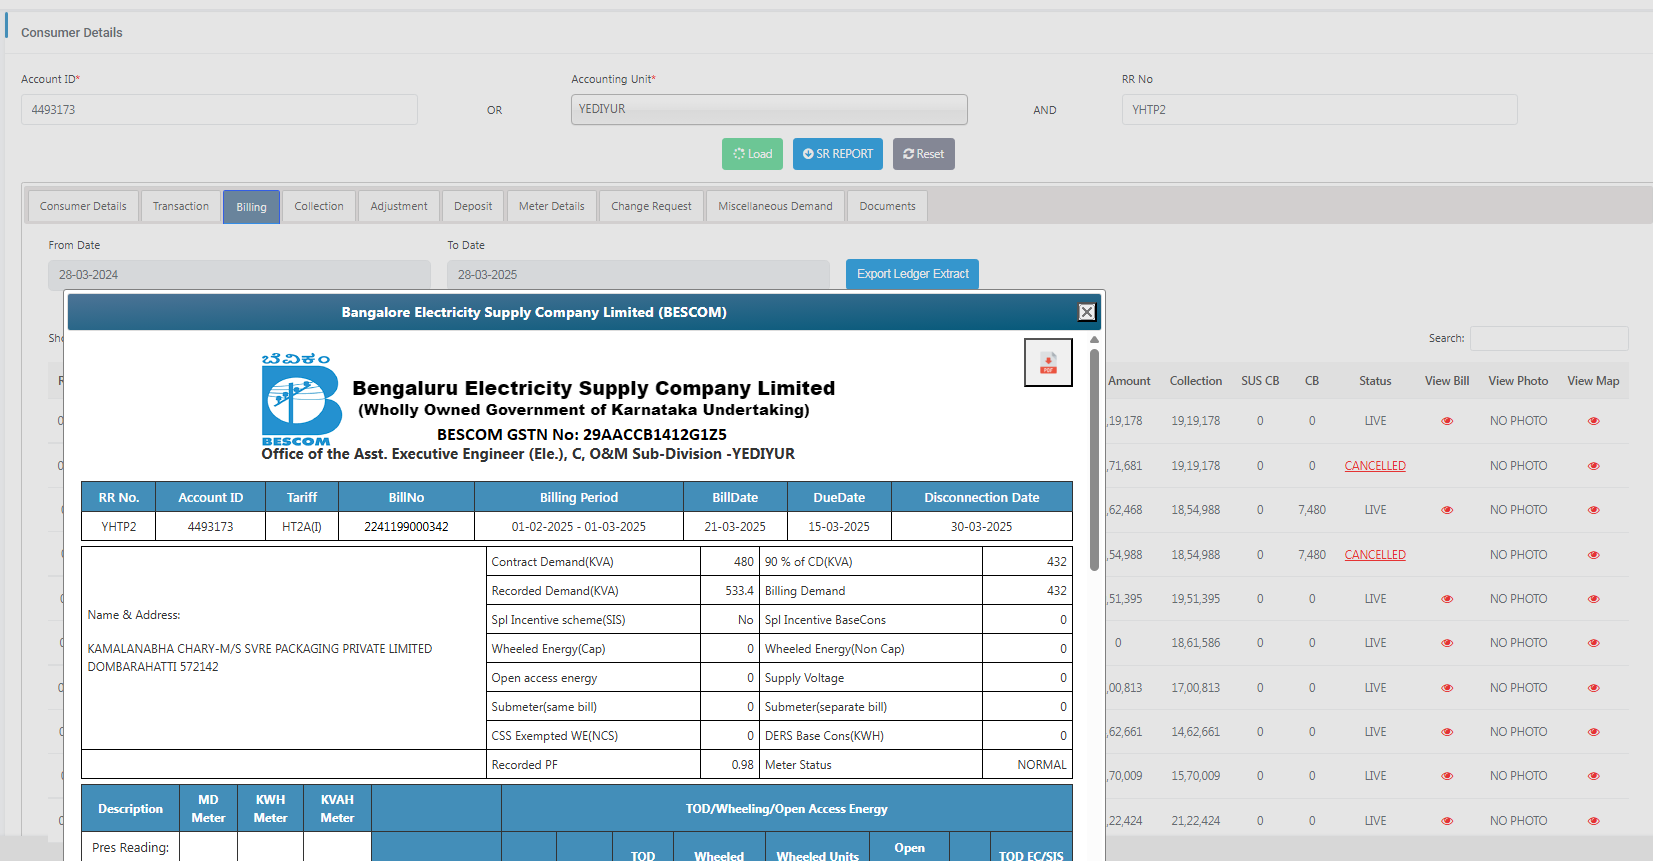Open map view for LIVE 19,19,178 row
Image resolution: width=1653 pixels, height=861 pixels.
[1594, 421]
